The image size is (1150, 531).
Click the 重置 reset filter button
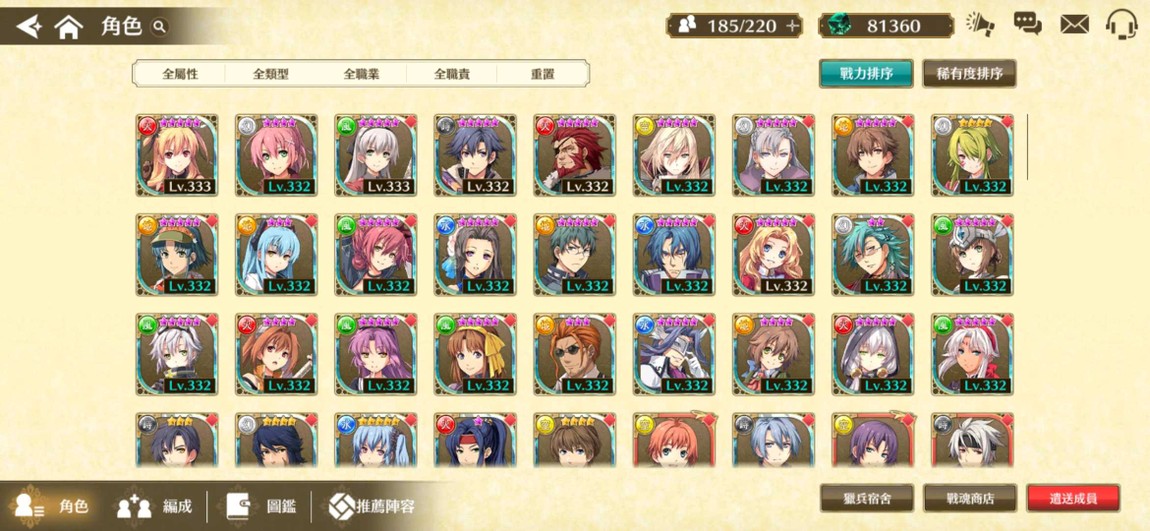pyautogui.click(x=543, y=74)
